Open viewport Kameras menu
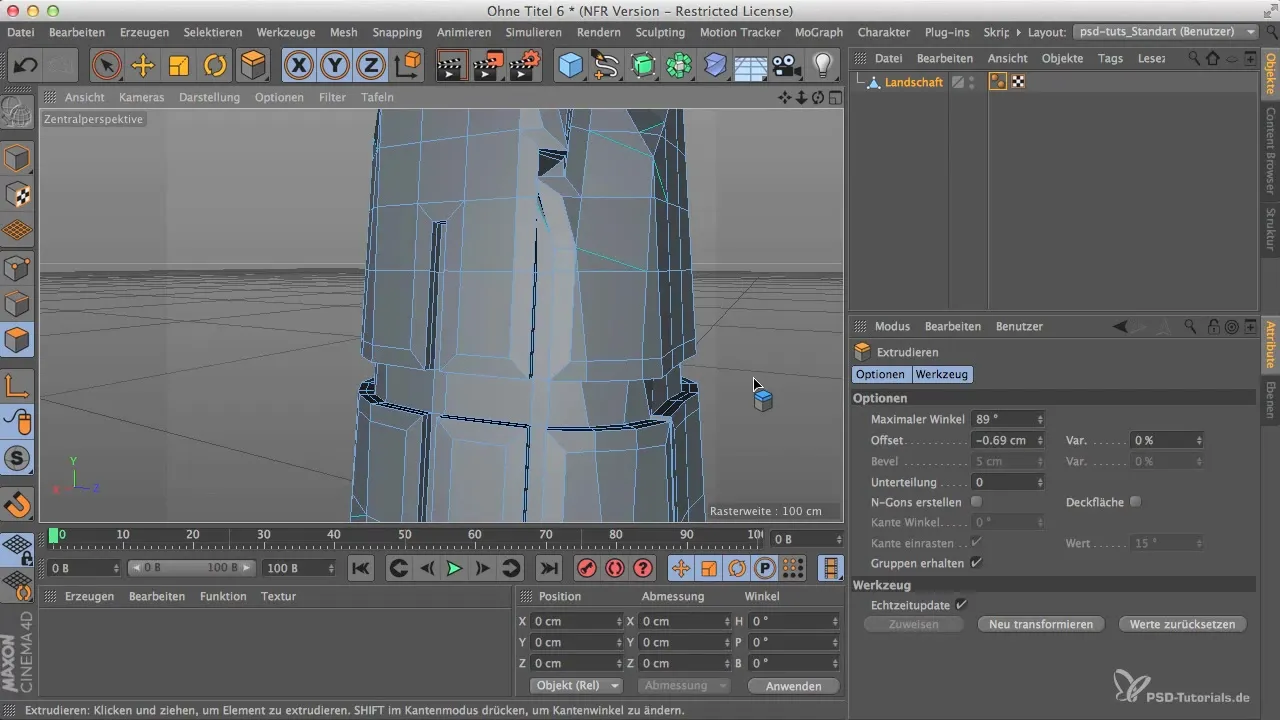The image size is (1280, 720). coord(141,97)
